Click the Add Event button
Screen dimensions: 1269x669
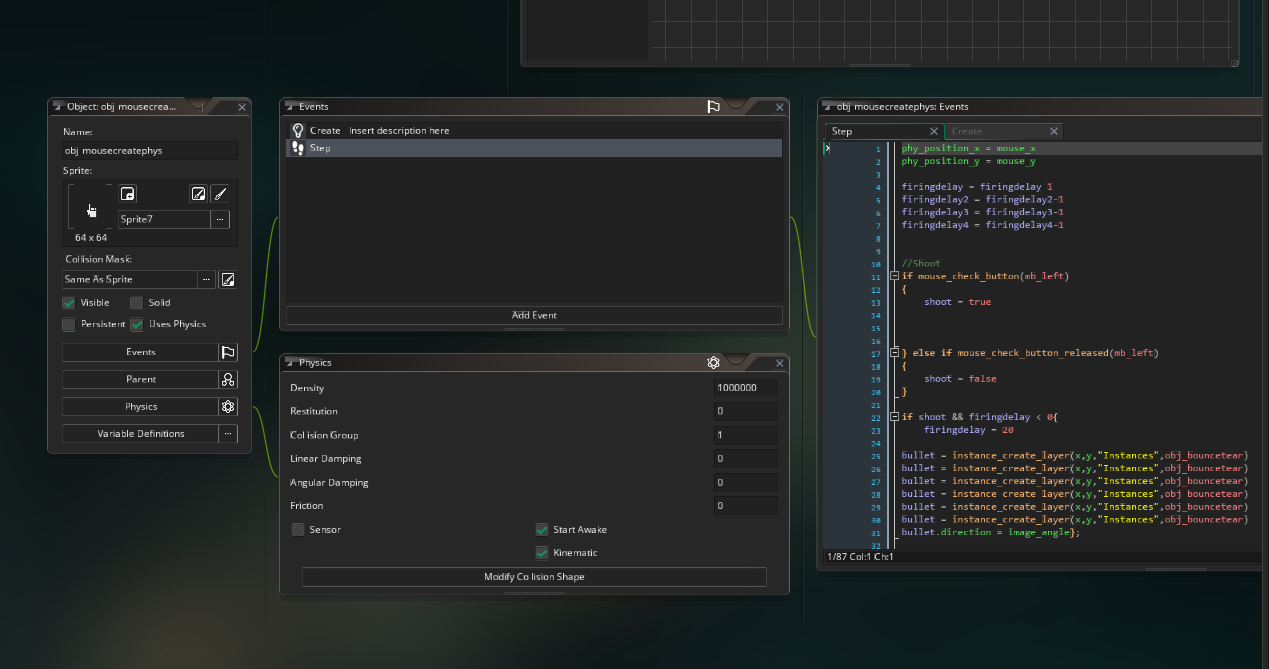tap(534, 315)
